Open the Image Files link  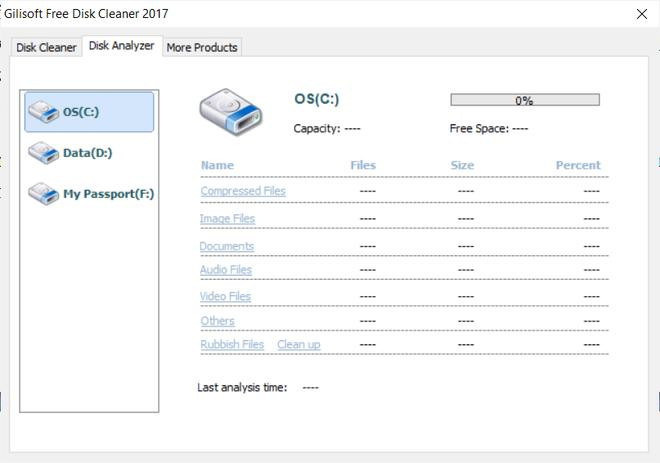tap(227, 218)
